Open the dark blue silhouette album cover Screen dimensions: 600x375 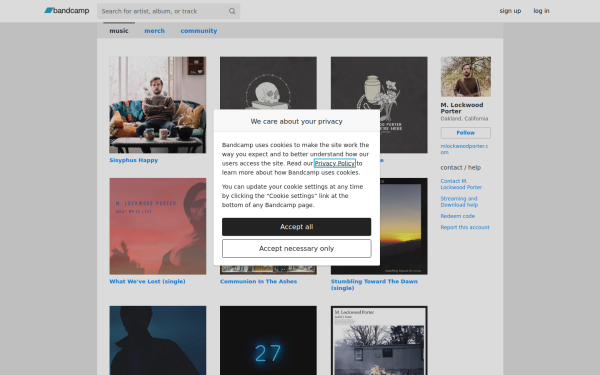click(158, 341)
